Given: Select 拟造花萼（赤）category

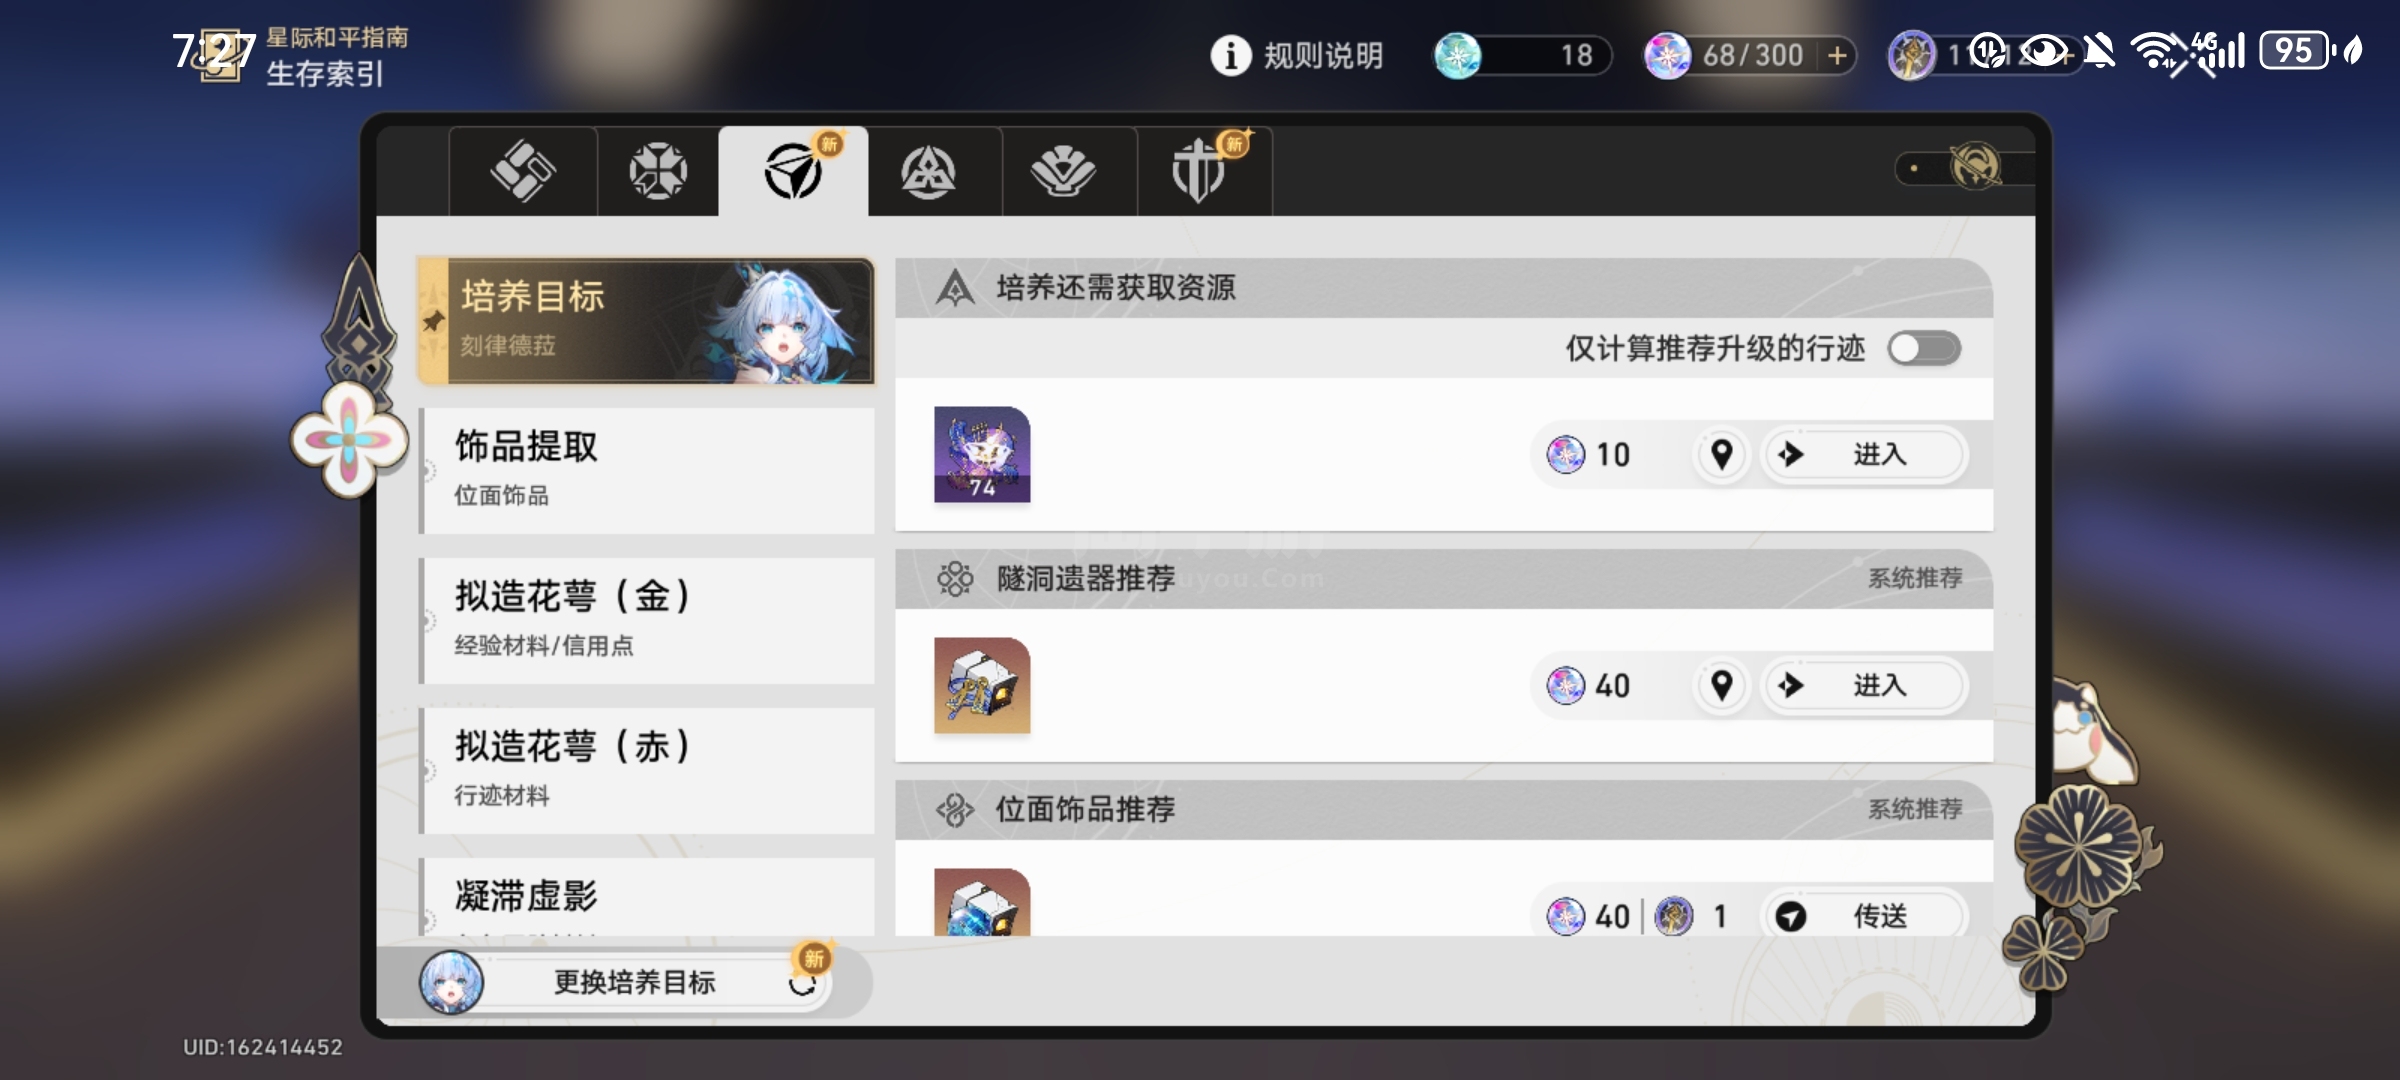Looking at the screenshot, I should (x=647, y=770).
